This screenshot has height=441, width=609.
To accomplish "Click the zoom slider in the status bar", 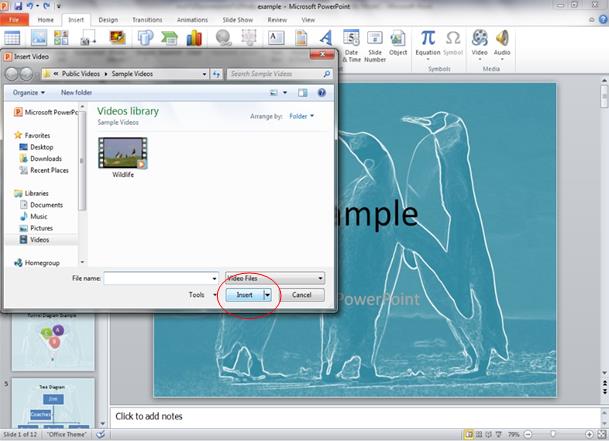I will [x=566, y=434].
